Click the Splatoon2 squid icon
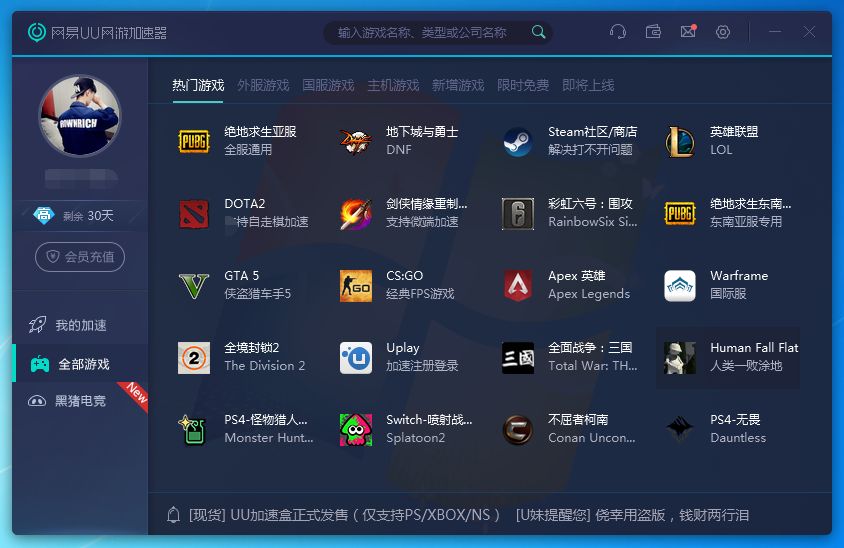The image size is (844, 548). coord(356,430)
